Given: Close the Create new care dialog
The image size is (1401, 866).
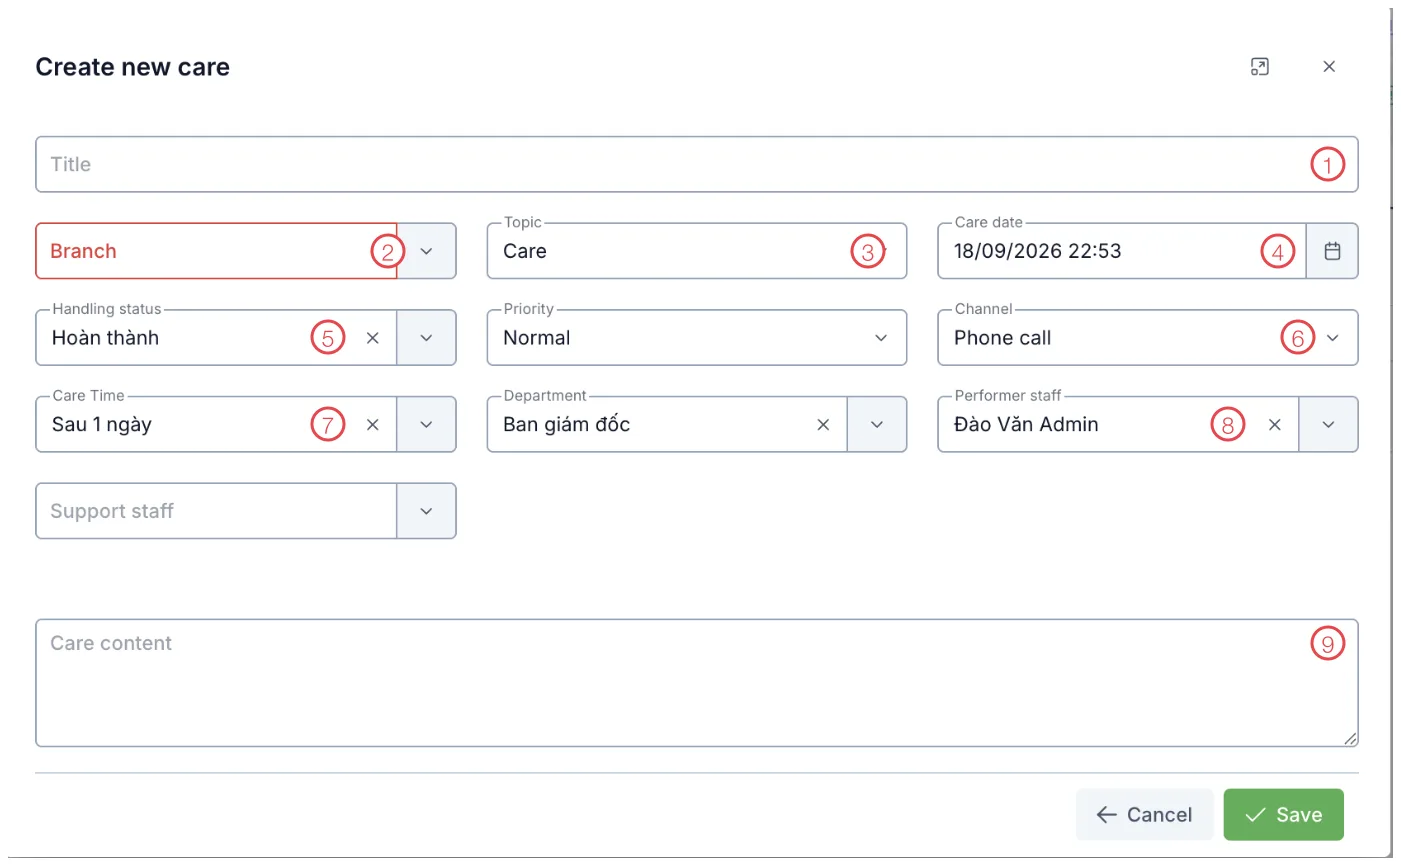Looking at the screenshot, I should click(x=1329, y=67).
